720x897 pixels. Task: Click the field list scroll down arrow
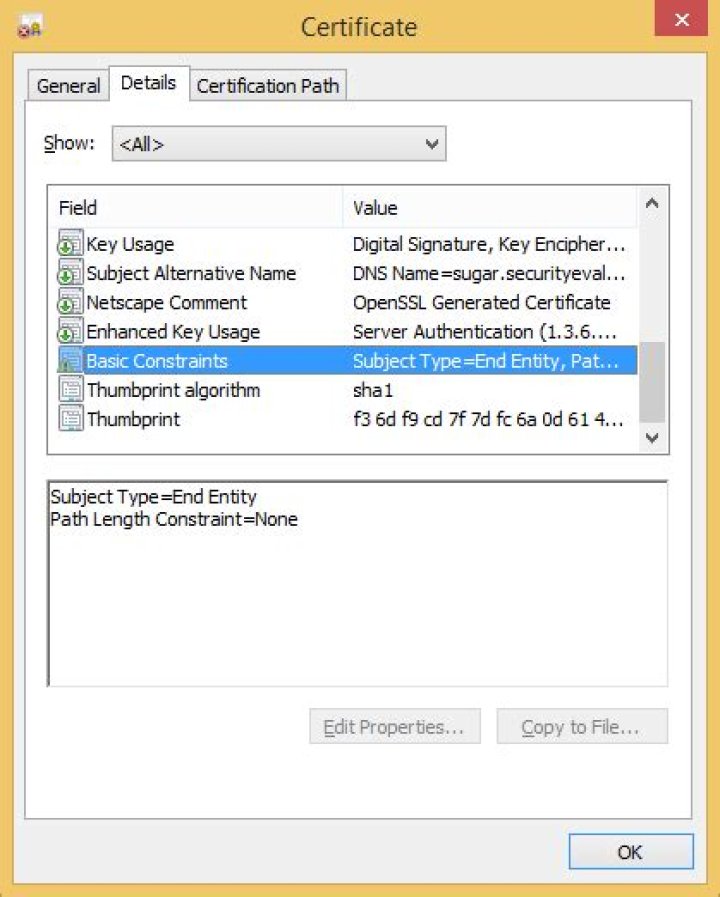click(652, 438)
